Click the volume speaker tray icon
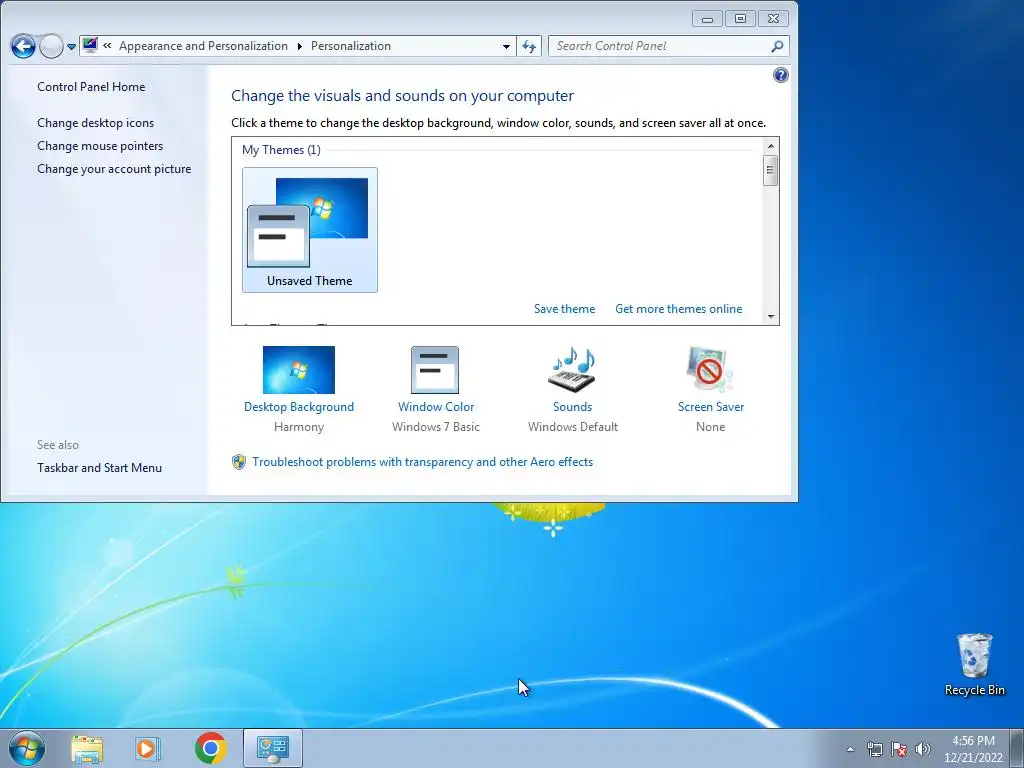This screenshot has width=1024, height=768. pyautogui.click(x=923, y=749)
